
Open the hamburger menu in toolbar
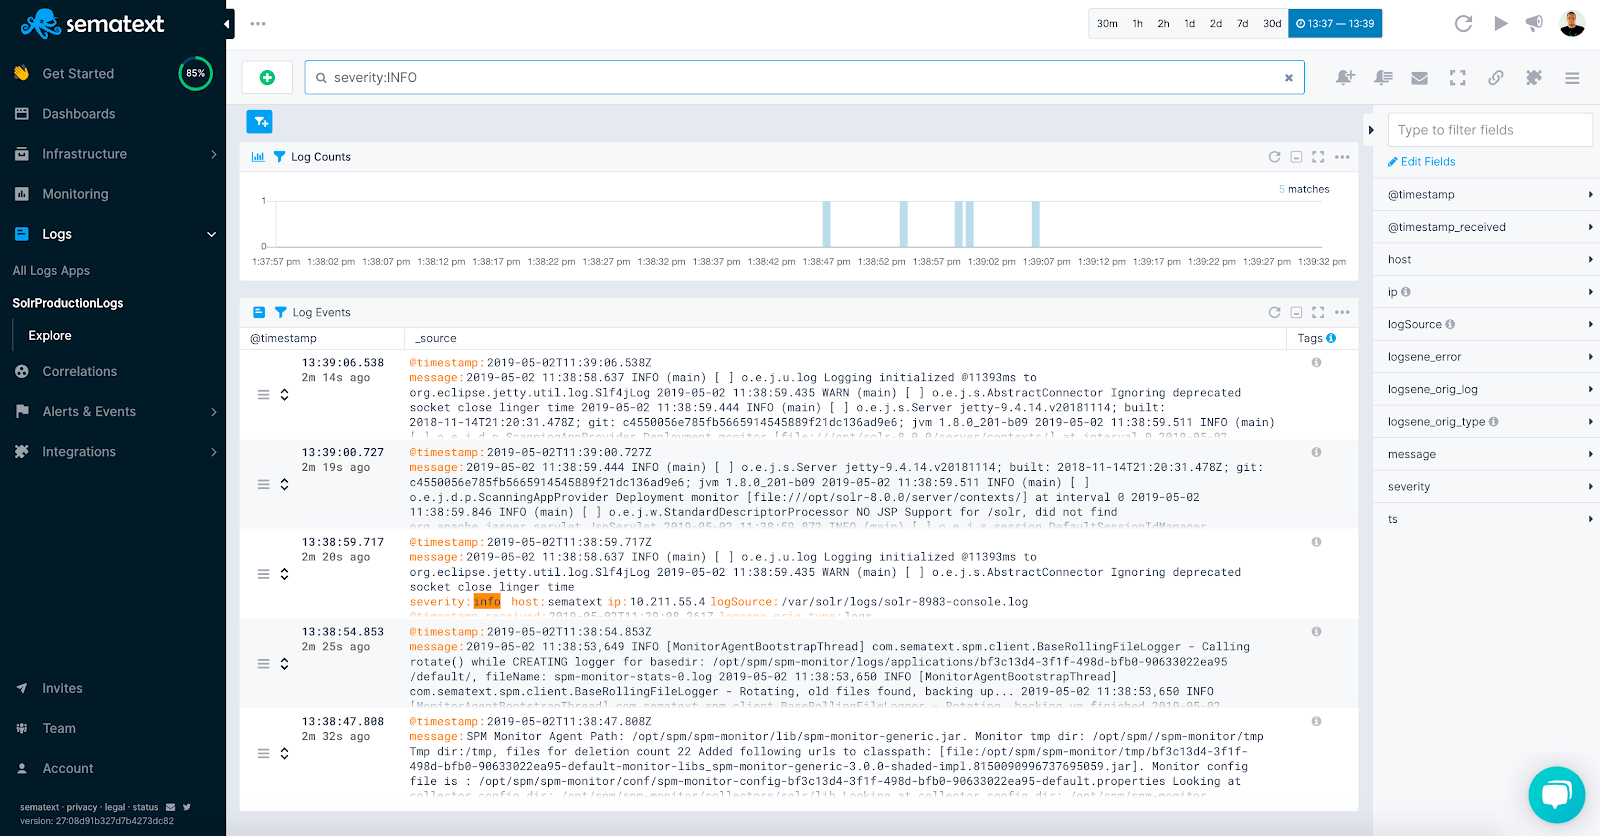(1572, 78)
